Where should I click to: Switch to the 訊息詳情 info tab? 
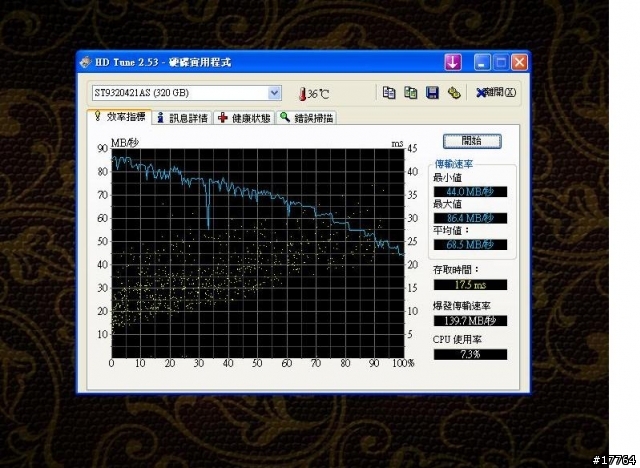point(182,118)
